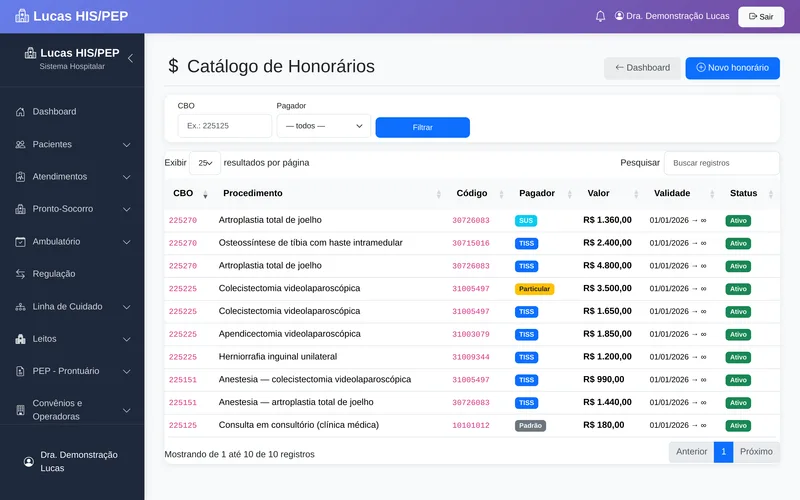800x500 pixels.
Task: Click value R$ 990,00
Action: click(604, 380)
